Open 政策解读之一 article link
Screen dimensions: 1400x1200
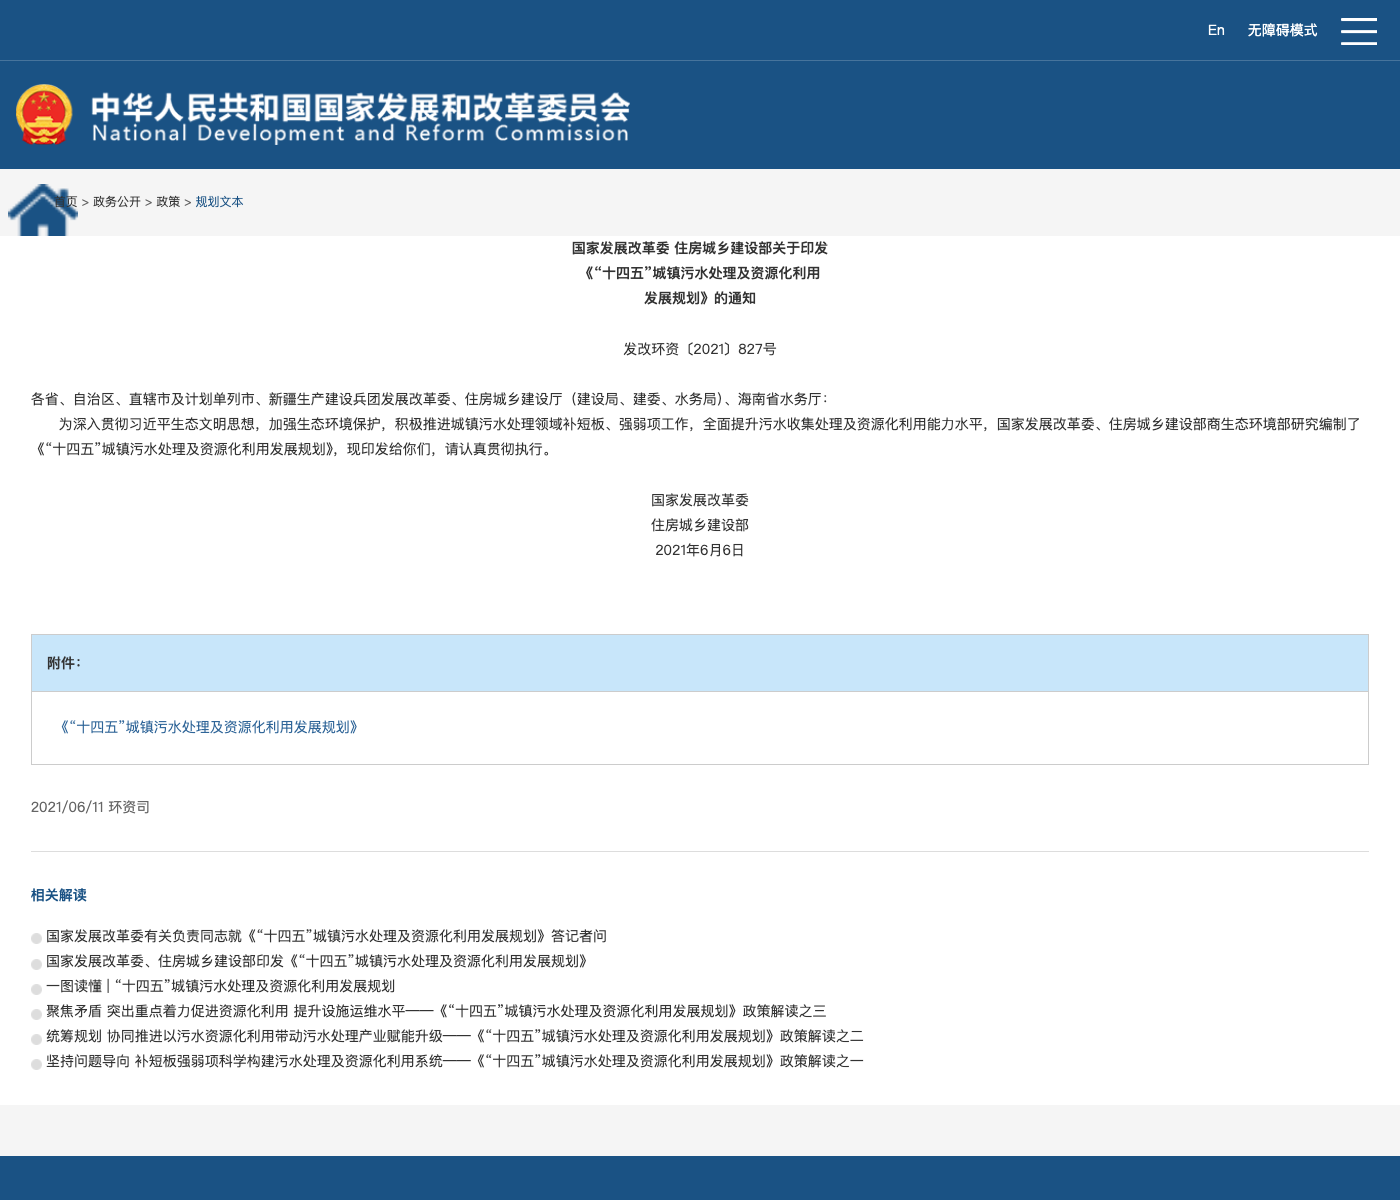click(x=455, y=1061)
